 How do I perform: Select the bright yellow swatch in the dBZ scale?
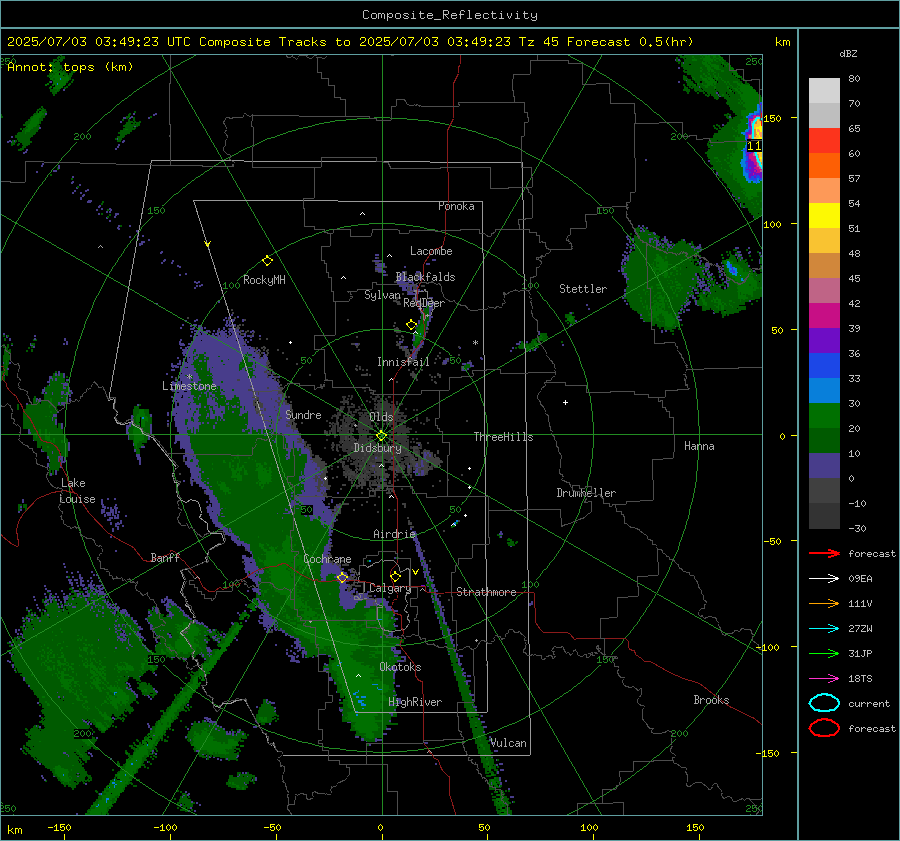point(824,215)
